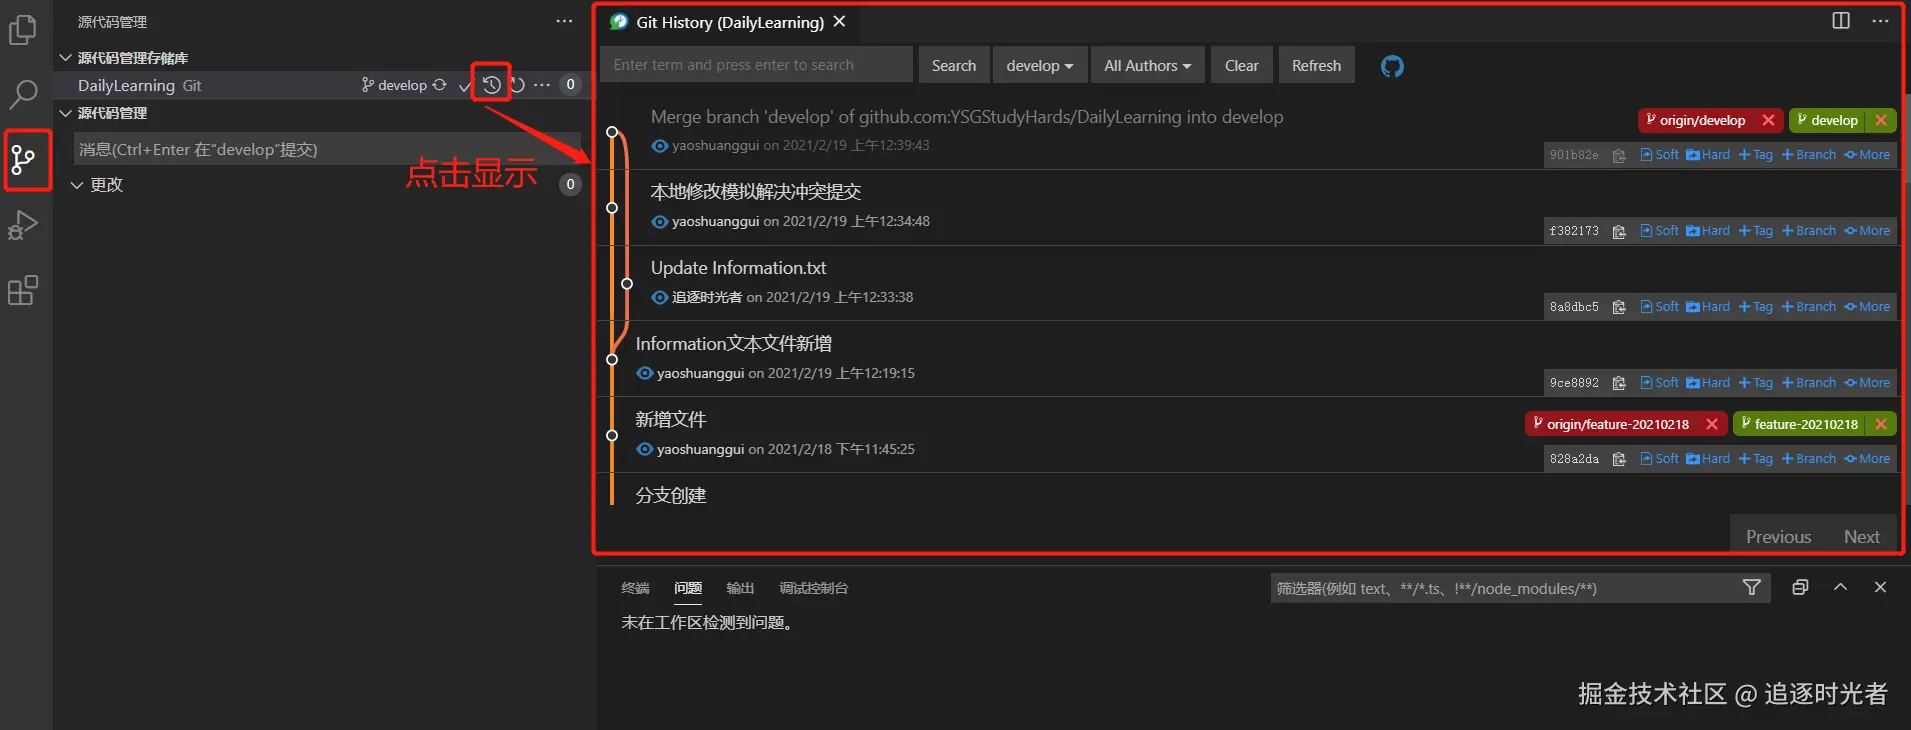
Task: Click the Git History clock icon
Action: [x=491, y=85]
